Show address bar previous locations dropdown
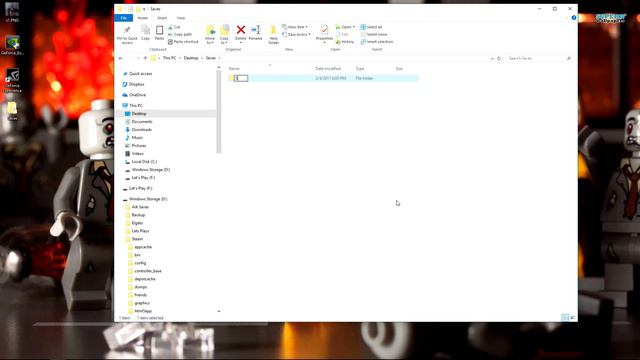 pyautogui.click(x=492, y=58)
